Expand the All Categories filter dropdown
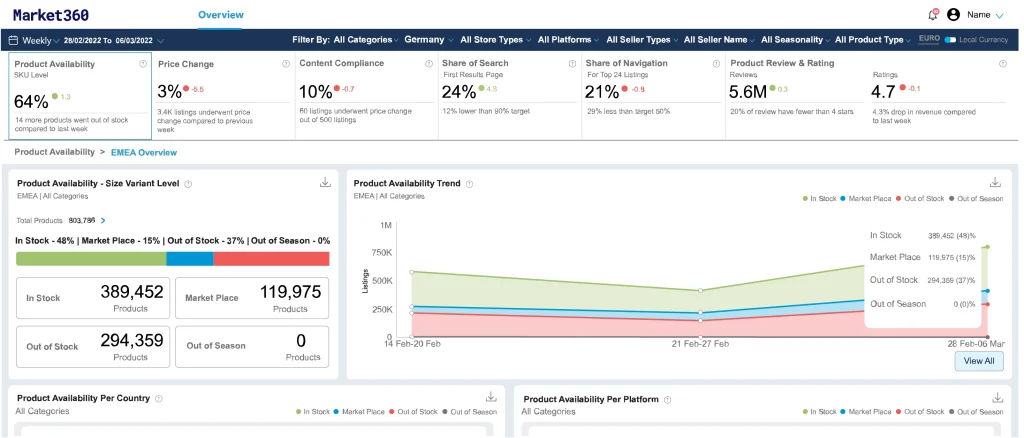Image resolution: width=1024 pixels, height=438 pixels. click(366, 40)
